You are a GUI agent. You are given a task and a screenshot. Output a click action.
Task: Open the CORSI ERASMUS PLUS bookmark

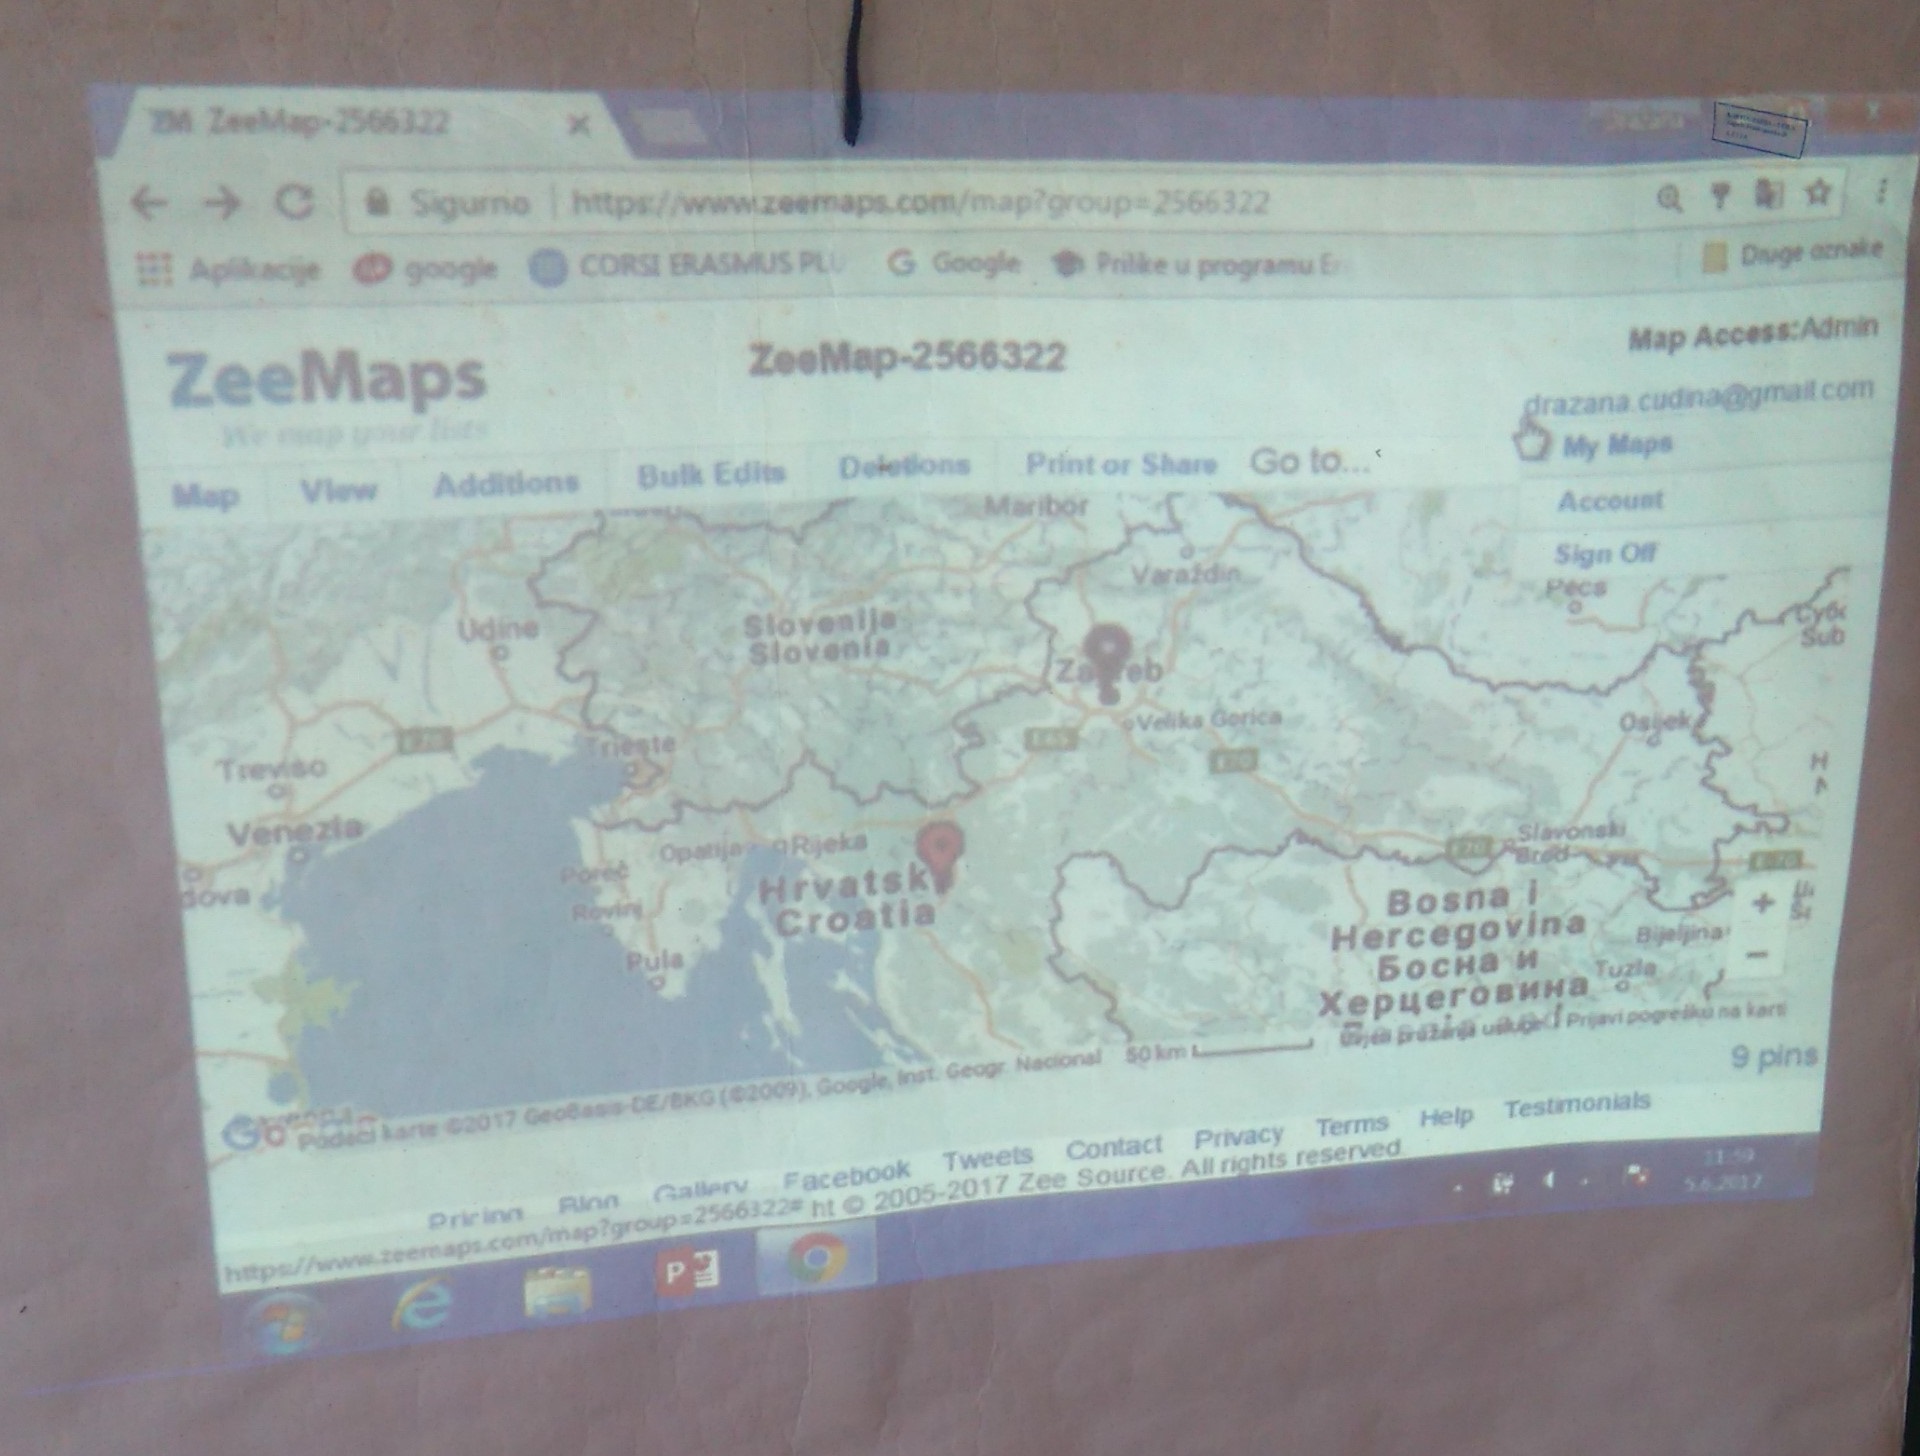pyautogui.click(x=690, y=267)
